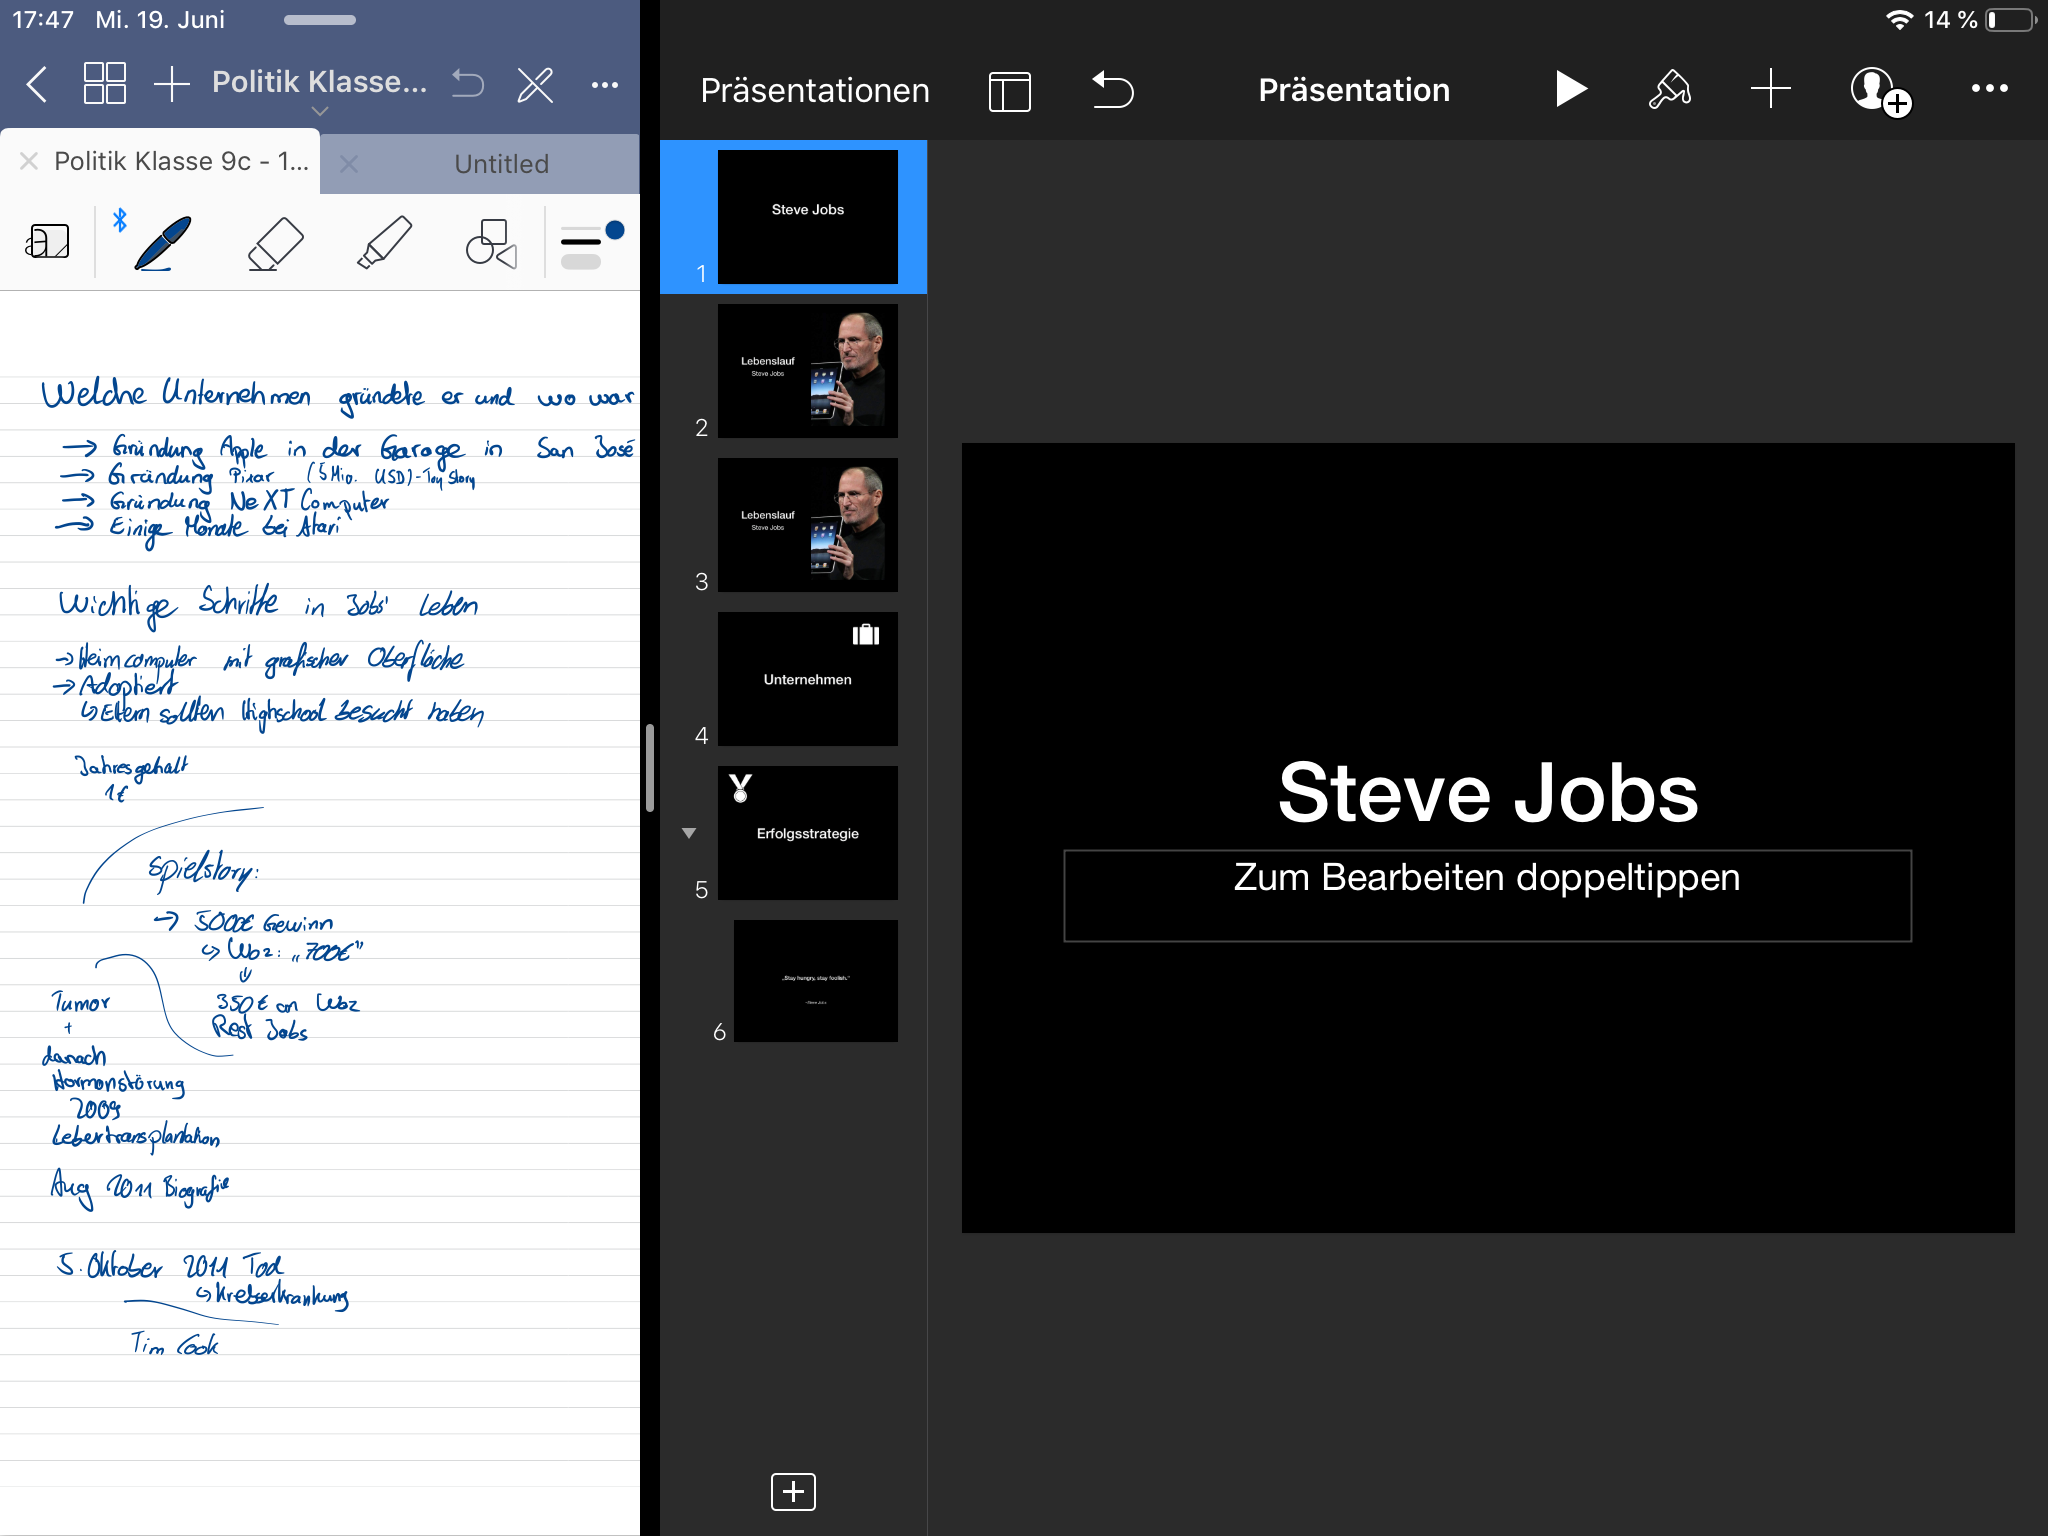
Task: Select the Eraser tool
Action: [275, 243]
